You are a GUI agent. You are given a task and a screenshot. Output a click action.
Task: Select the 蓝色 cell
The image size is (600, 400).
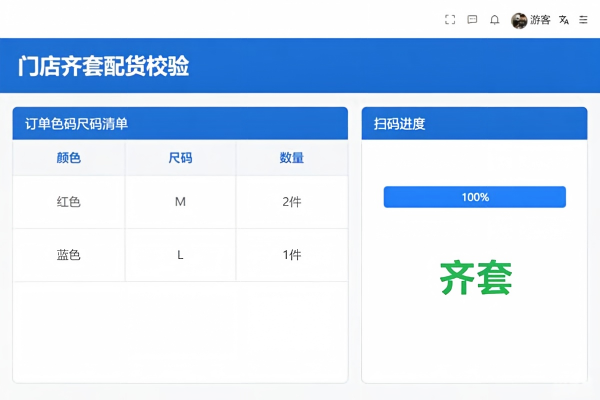69,255
